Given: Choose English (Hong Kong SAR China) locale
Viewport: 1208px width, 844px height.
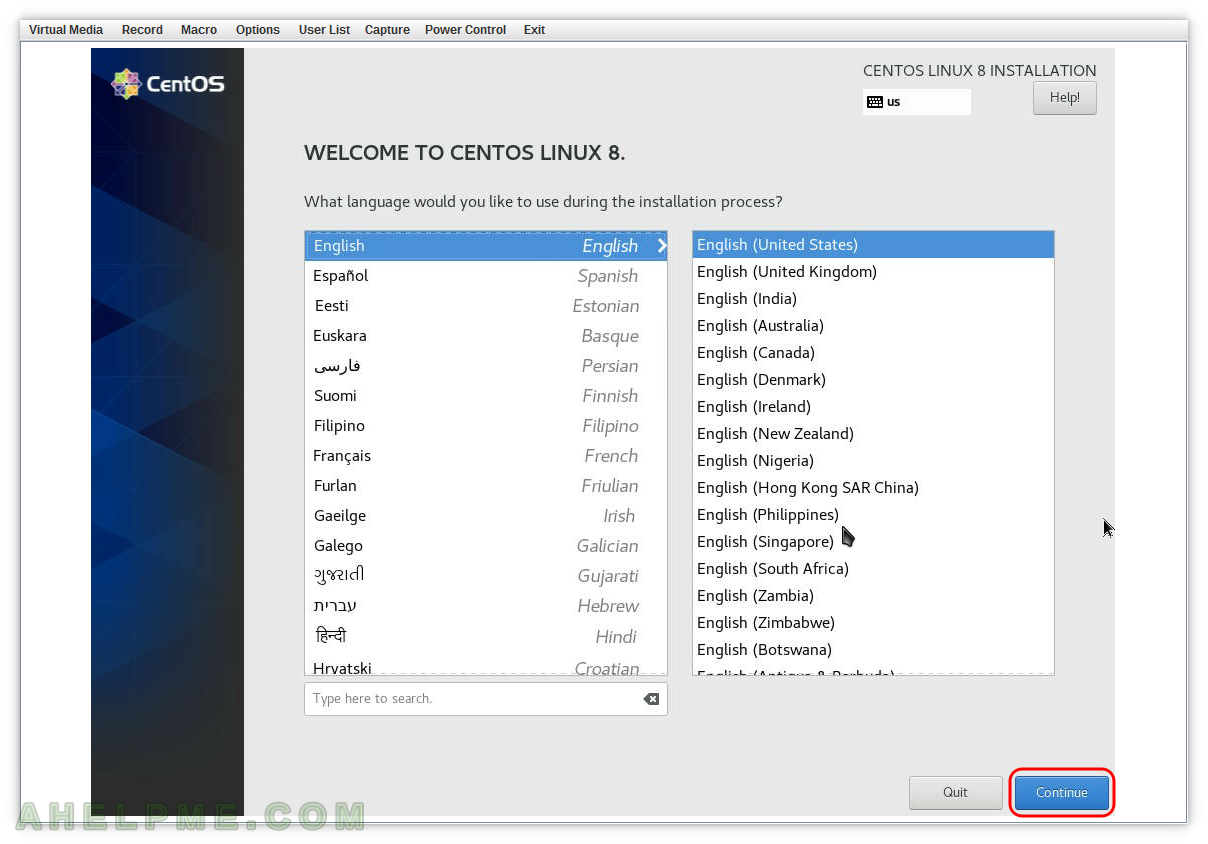Looking at the screenshot, I should tap(873, 488).
